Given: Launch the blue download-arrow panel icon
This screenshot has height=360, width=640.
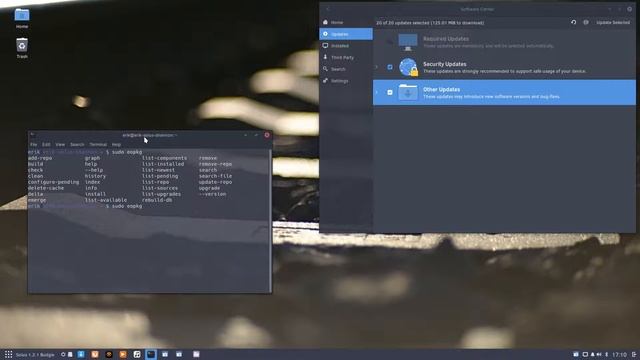Looking at the screenshot, I should (x=81, y=354).
